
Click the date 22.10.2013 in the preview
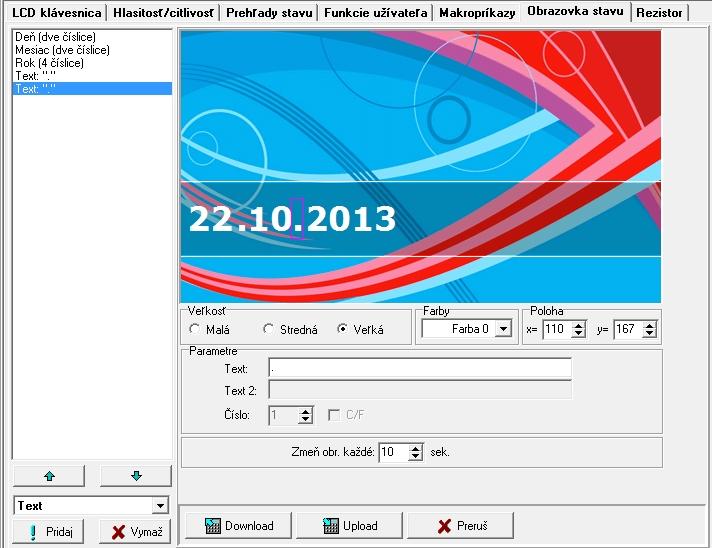coord(292,219)
